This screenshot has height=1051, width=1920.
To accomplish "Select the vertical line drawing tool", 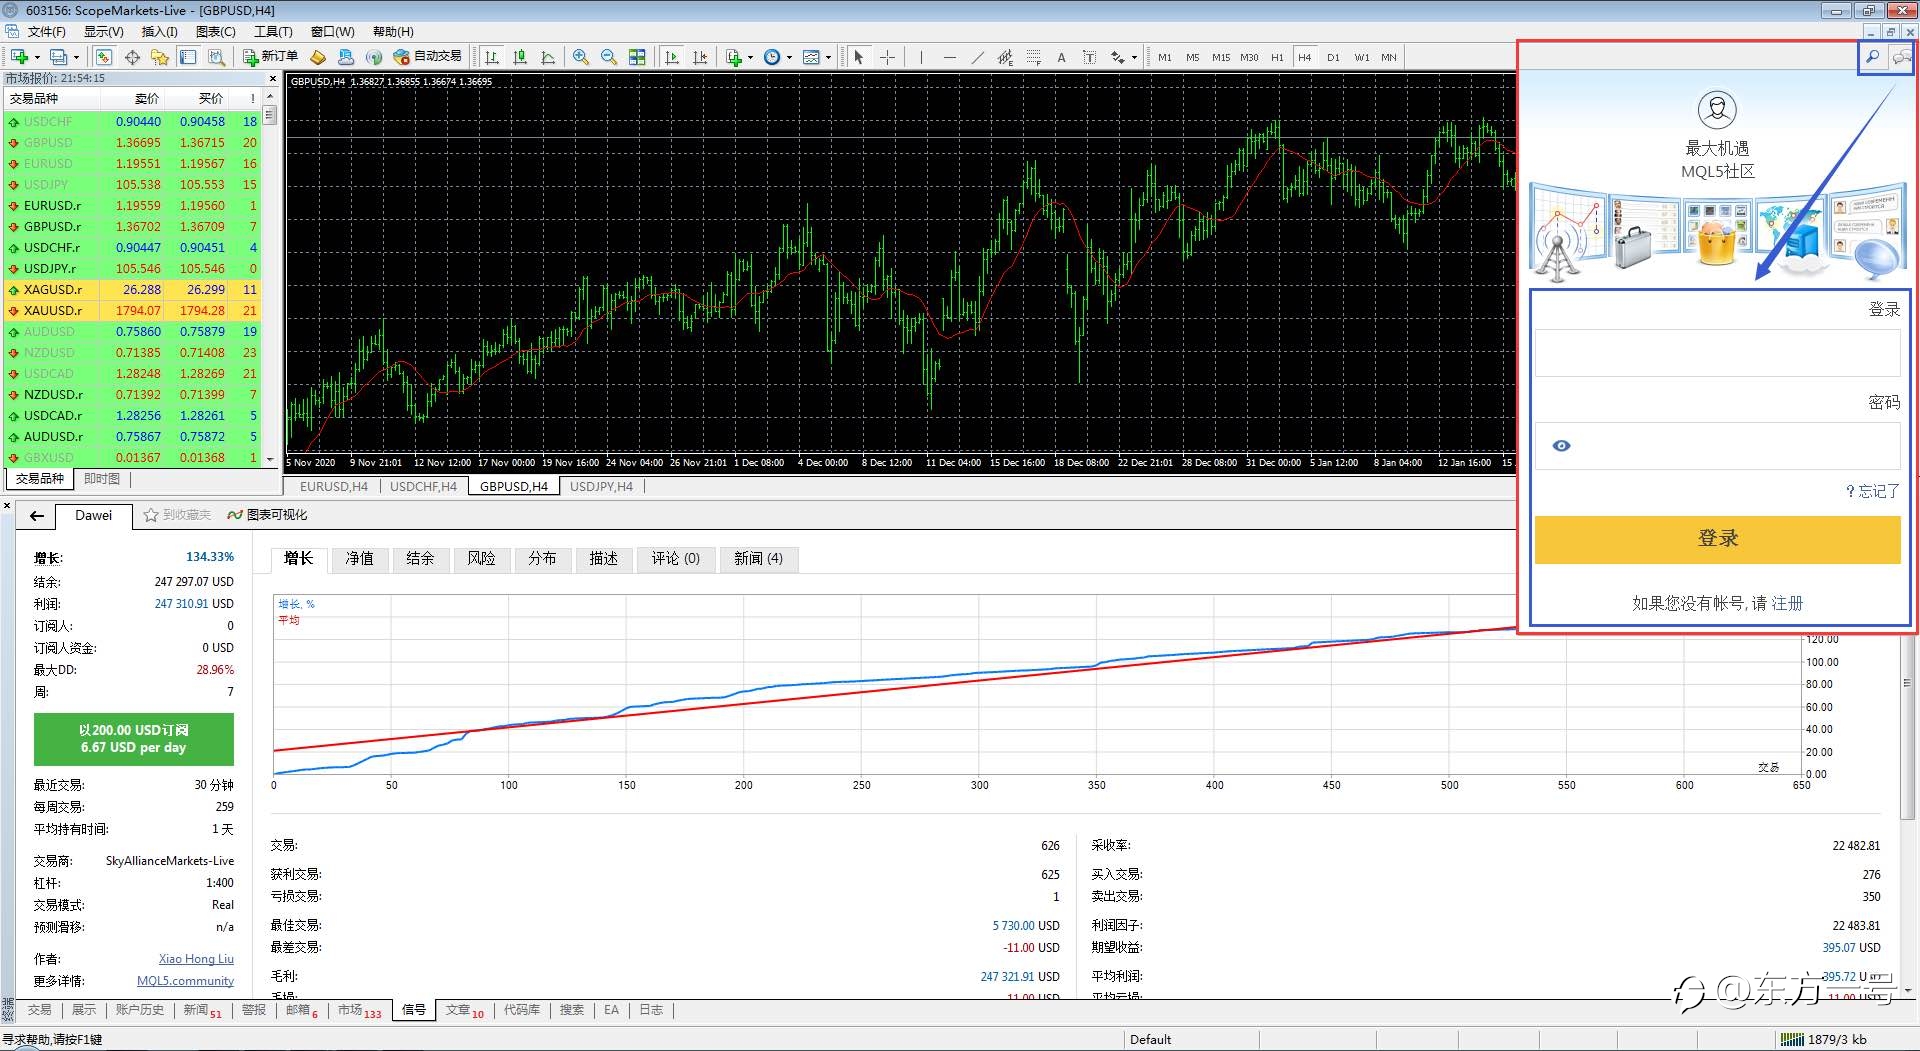I will click(921, 57).
